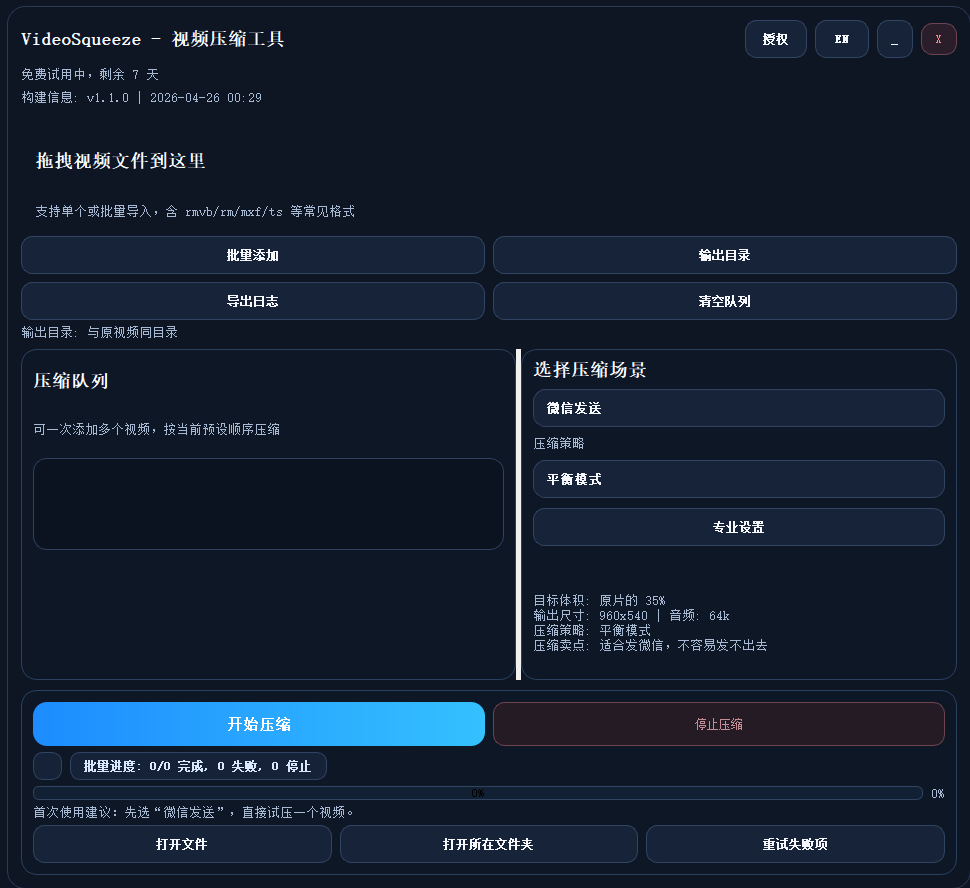Click the 首次使用建议 tip text
Screen dimensions: 970x888
(193, 812)
